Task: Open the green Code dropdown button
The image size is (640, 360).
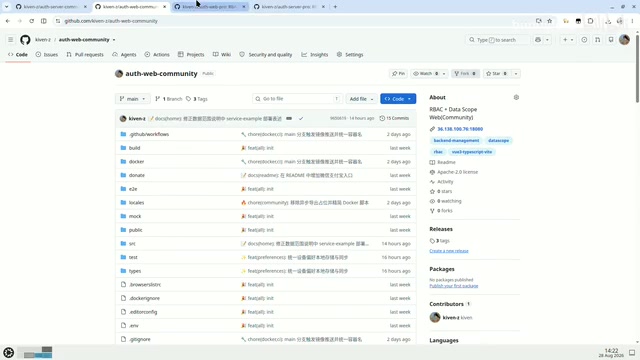Action: 398,99
